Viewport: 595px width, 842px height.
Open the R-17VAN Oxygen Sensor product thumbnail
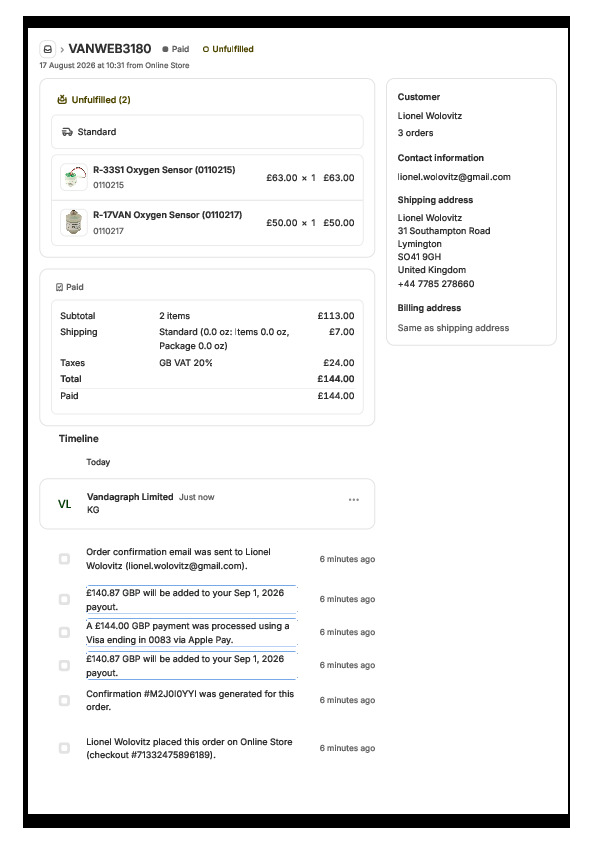pos(74,222)
